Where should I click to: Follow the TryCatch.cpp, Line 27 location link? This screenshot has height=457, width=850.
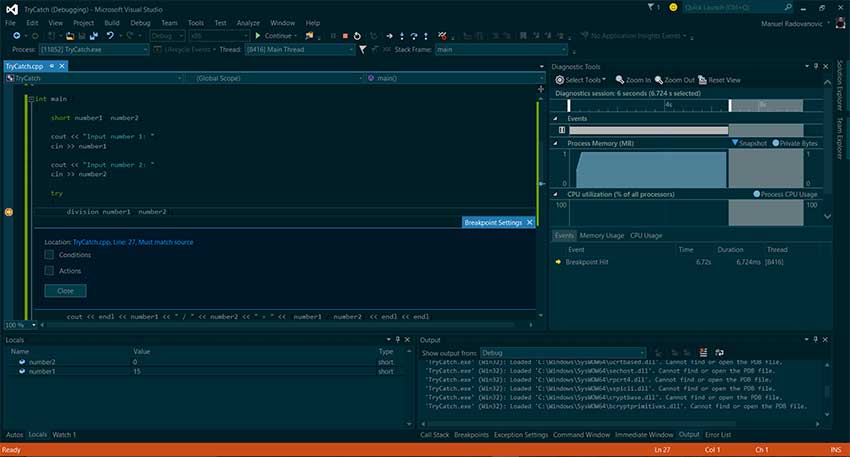(x=133, y=242)
